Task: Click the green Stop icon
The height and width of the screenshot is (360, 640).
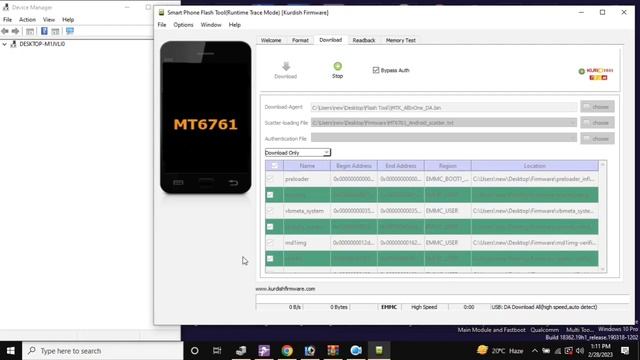Action: click(338, 66)
